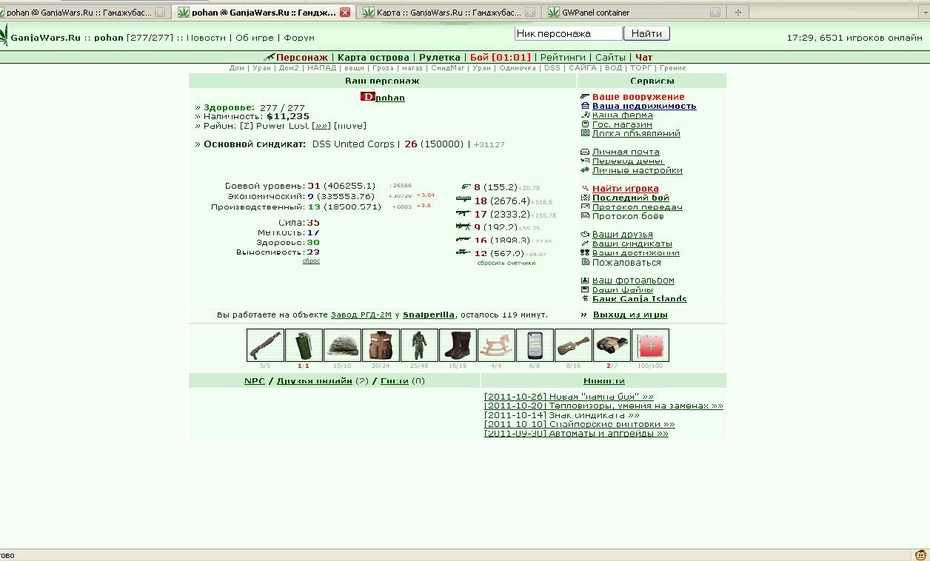Click the Найти button

[646, 34]
